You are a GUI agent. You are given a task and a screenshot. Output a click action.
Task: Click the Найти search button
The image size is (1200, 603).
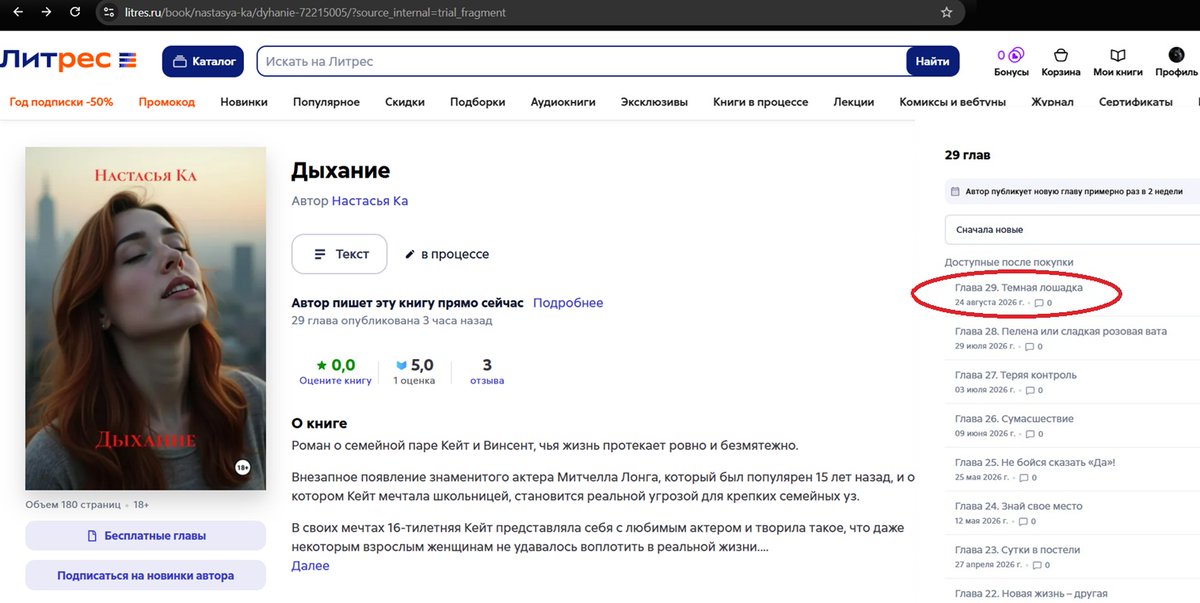pos(932,62)
